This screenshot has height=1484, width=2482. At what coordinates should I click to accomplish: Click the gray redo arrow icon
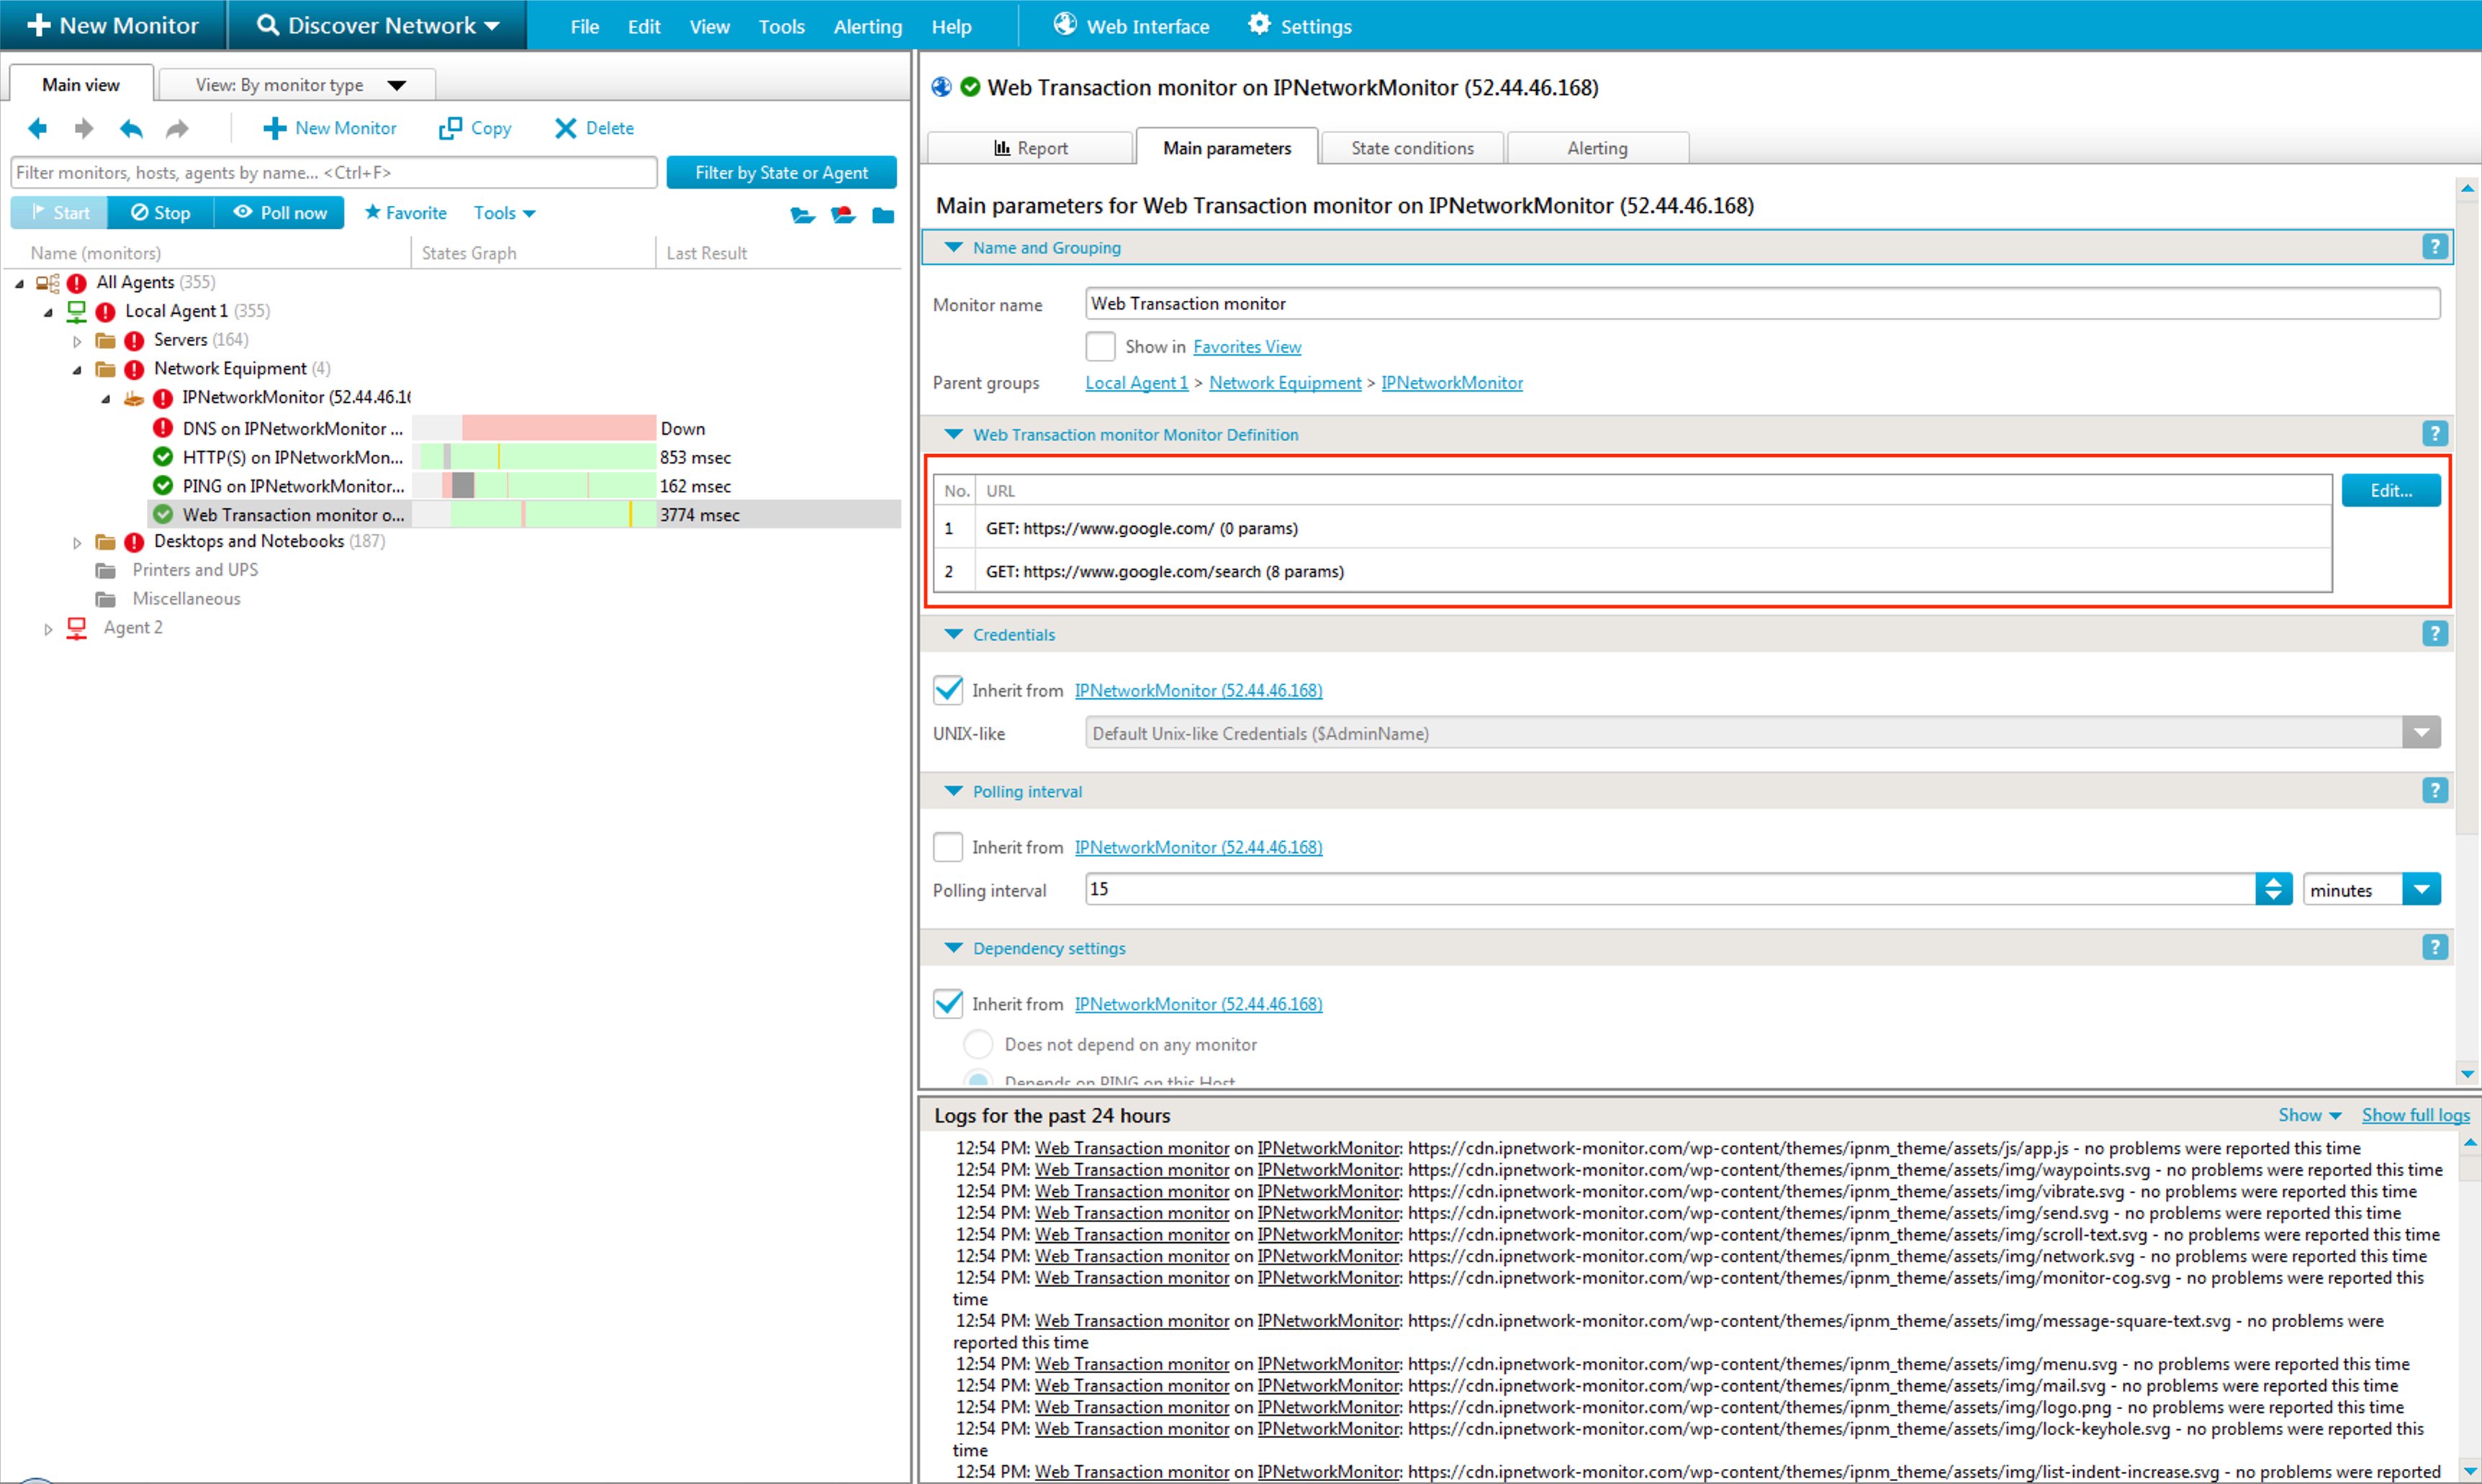point(177,128)
